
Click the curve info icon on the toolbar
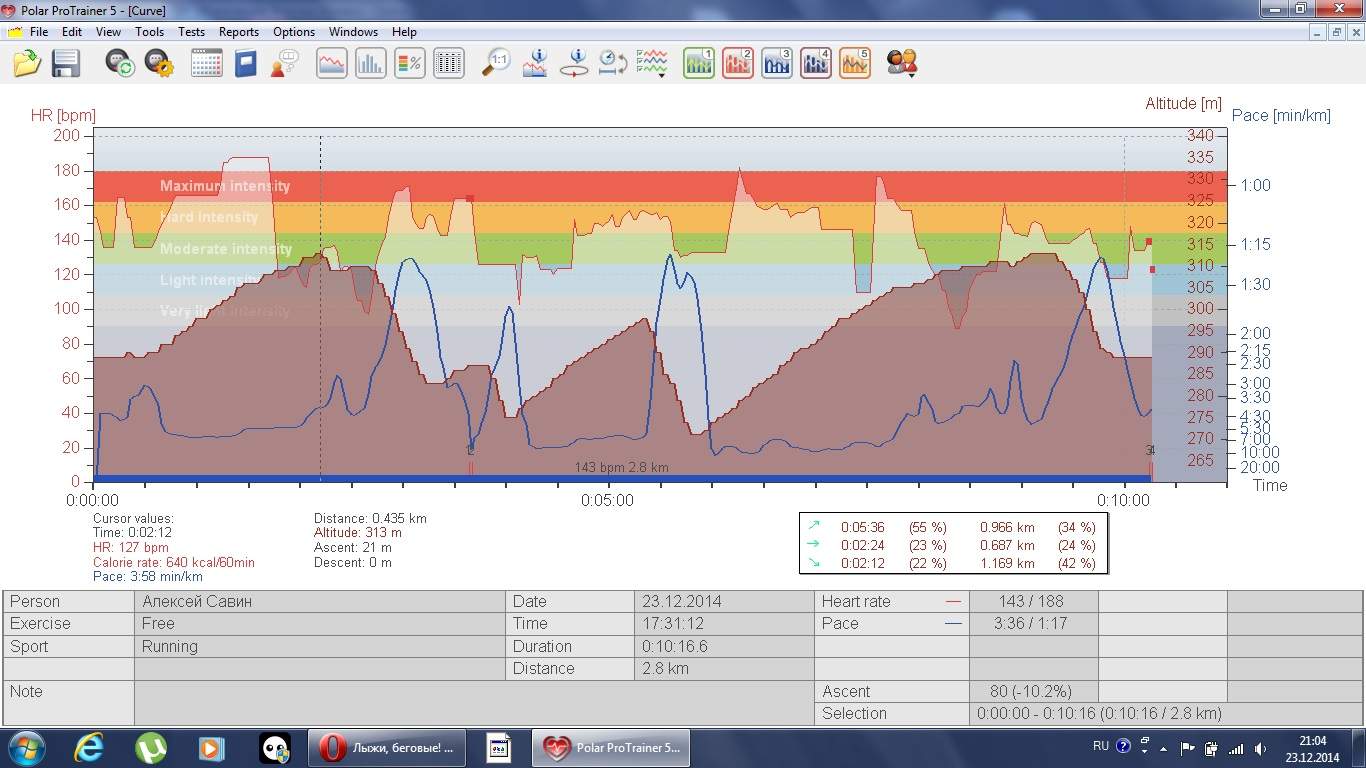click(x=535, y=63)
